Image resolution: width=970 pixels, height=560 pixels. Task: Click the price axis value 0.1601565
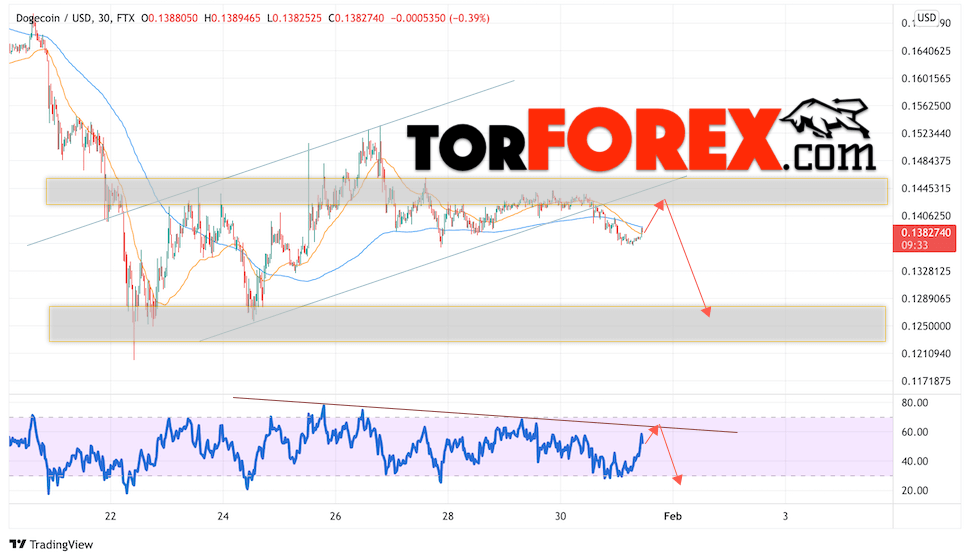[x=926, y=79]
